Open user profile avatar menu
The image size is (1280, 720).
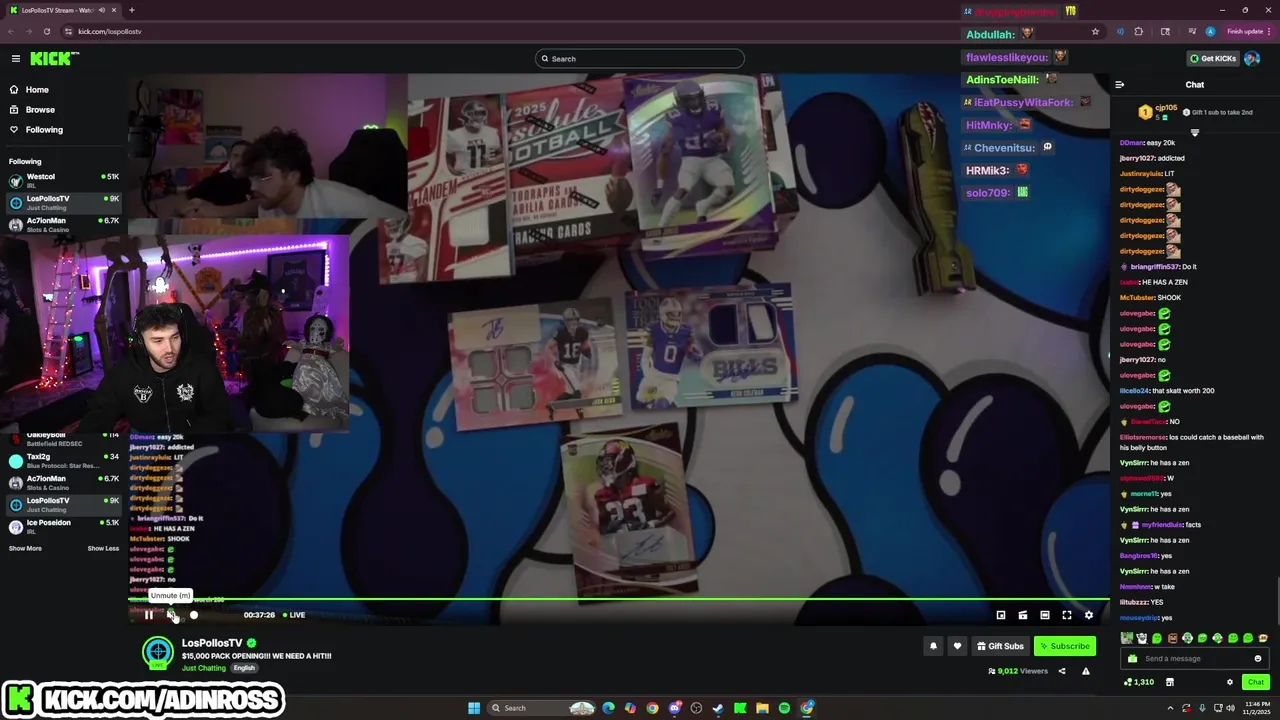1252,59
